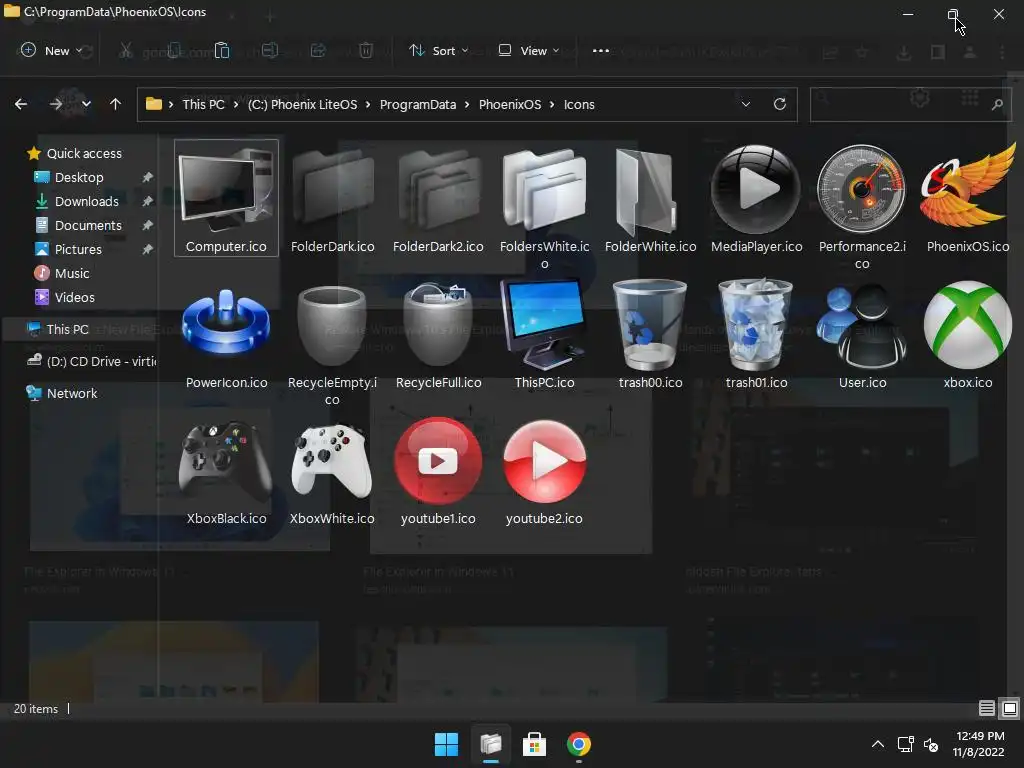Open the Windows Start menu
The height and width of the screenshot is (768, 1024).
tap(447, 744)
